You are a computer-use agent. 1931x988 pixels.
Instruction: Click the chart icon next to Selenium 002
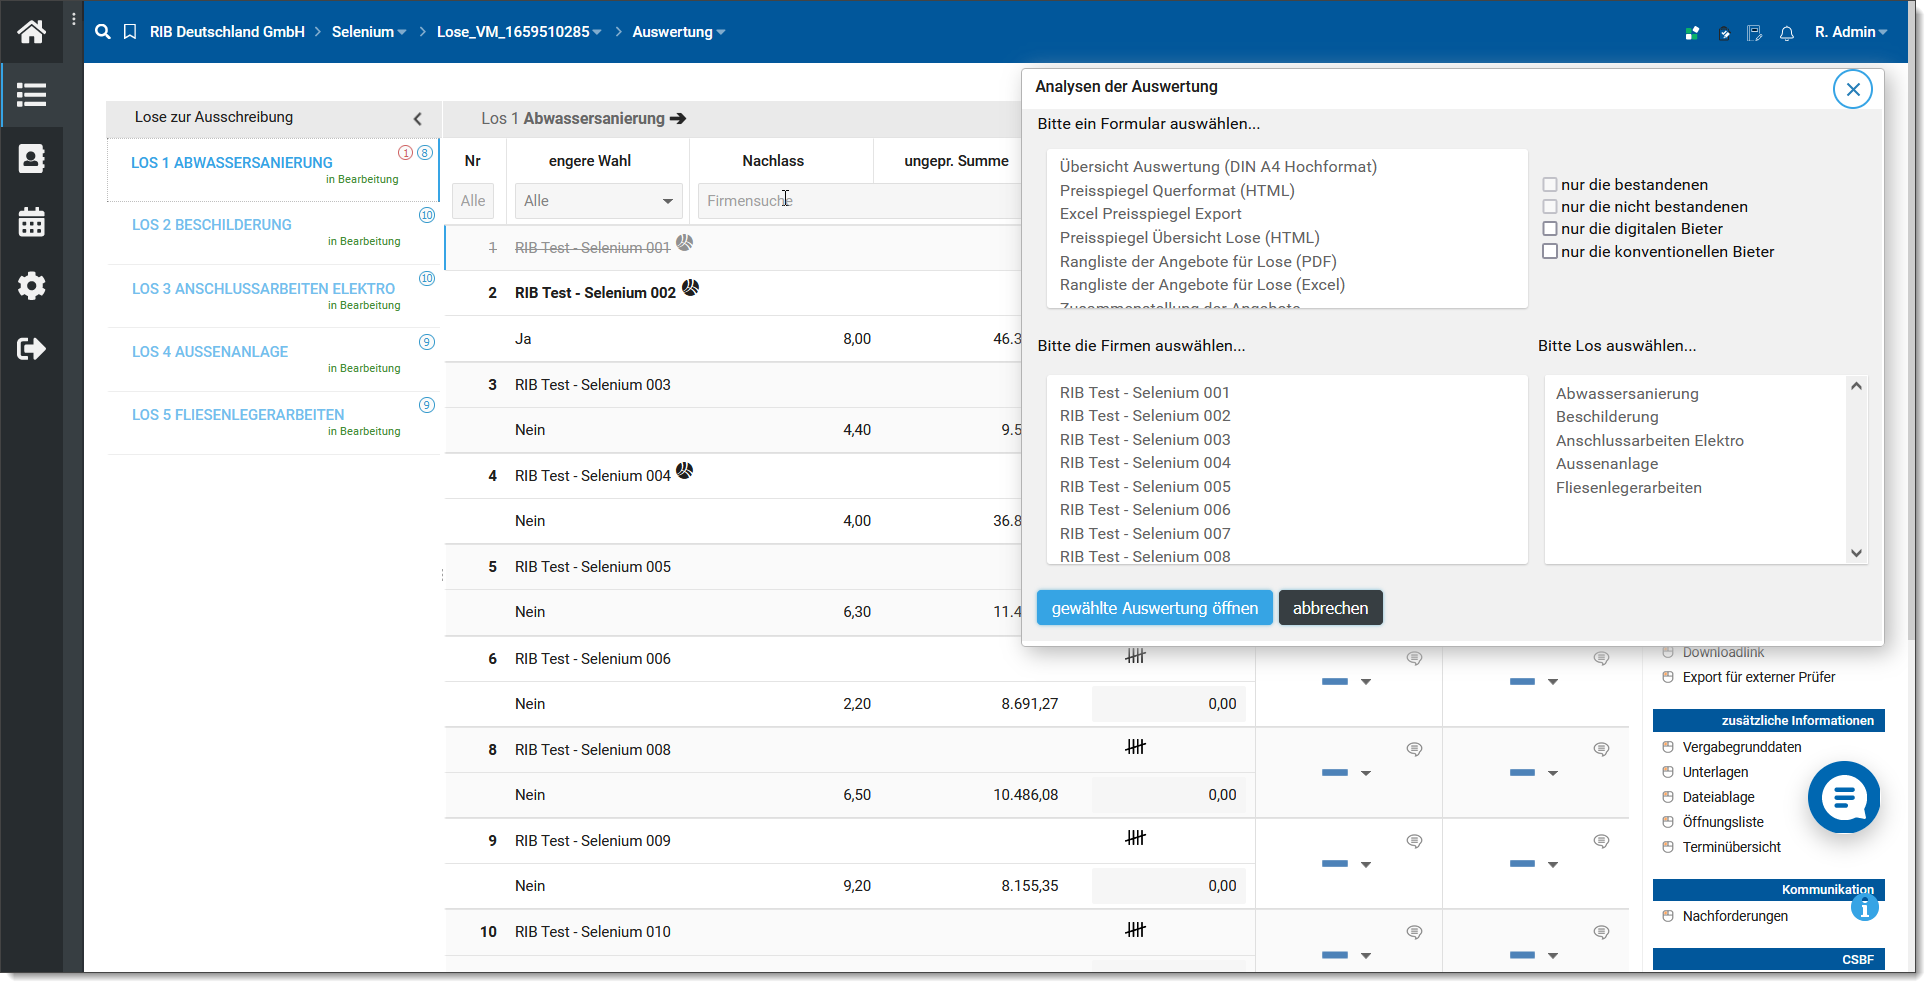691,288
